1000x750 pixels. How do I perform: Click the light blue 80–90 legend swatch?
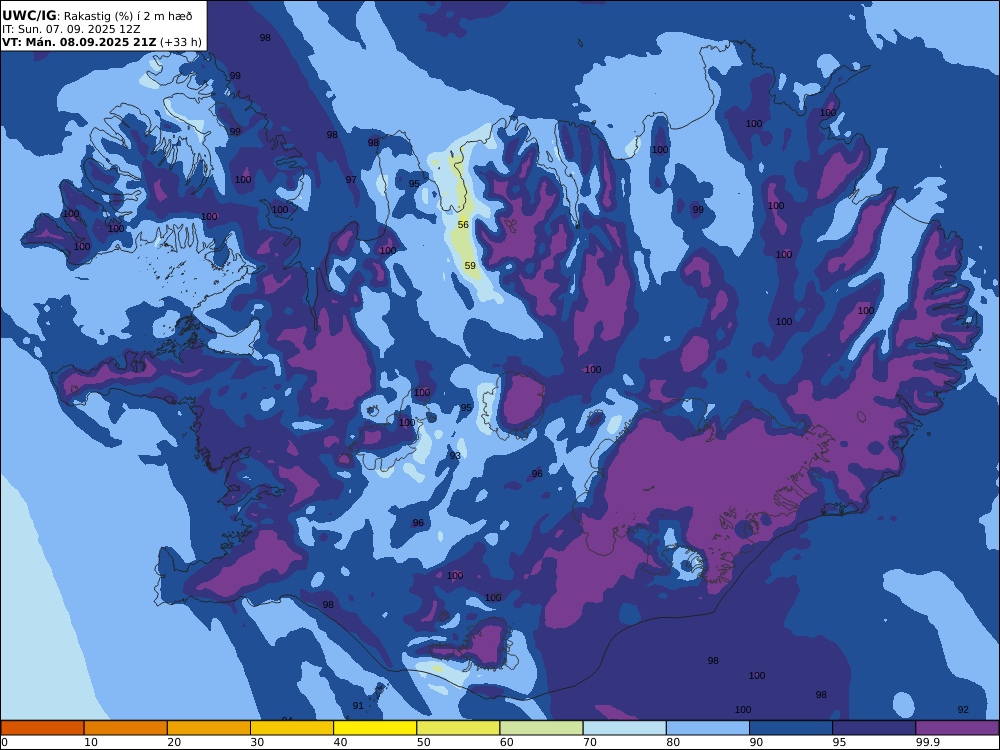[x=708, y=728]
